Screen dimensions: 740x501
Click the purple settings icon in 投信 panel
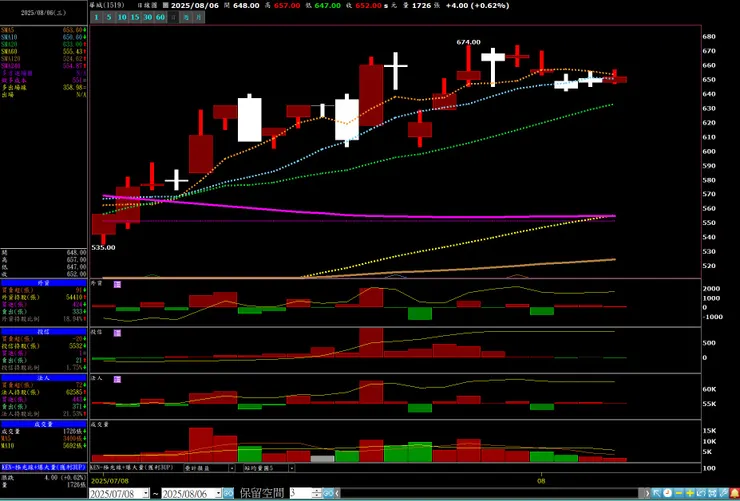coord(117,333)
